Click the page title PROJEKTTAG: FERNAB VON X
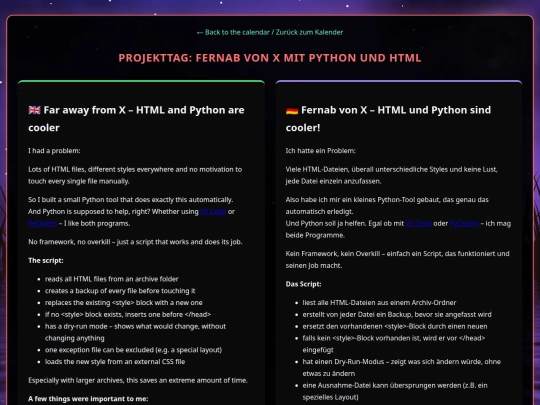Screen dimensions: 540x405 [x=270, y=58]
